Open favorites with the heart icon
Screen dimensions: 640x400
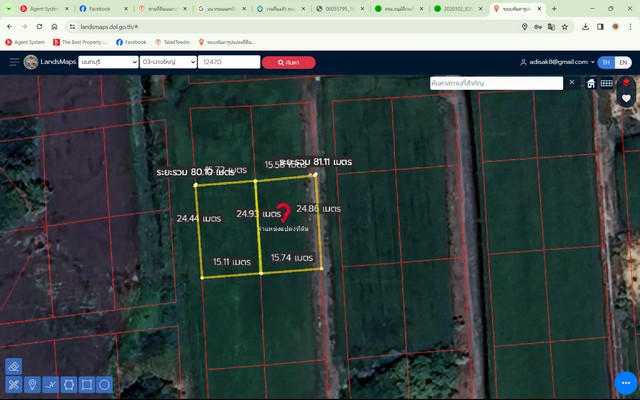pyautogui.click(x=626, y=98)
